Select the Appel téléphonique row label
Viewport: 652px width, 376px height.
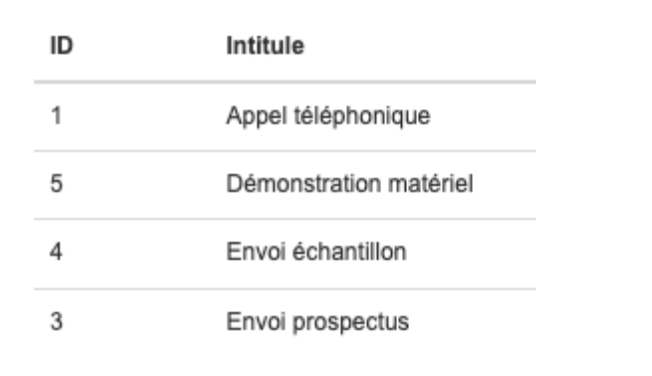click(x=328, y=116)
